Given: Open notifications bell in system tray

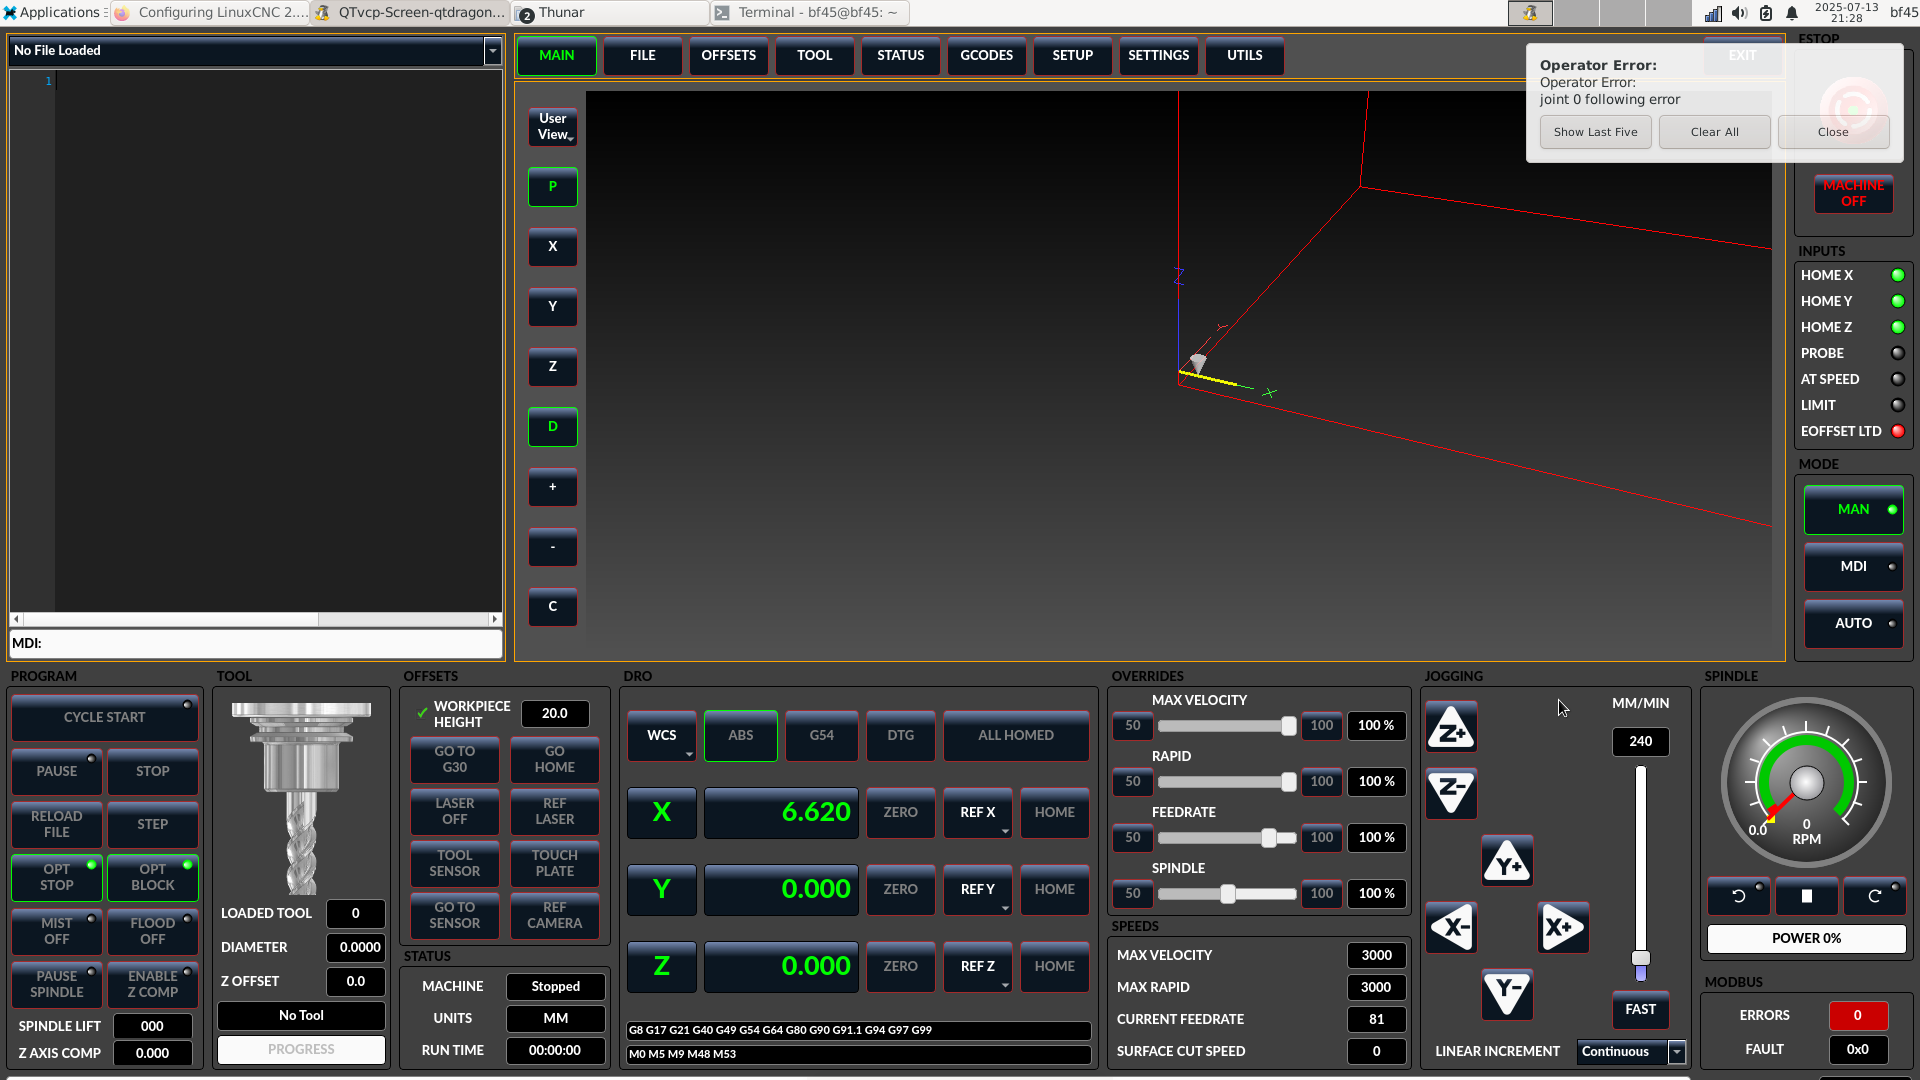Looking at the screenshot, I should point(1792,13).
